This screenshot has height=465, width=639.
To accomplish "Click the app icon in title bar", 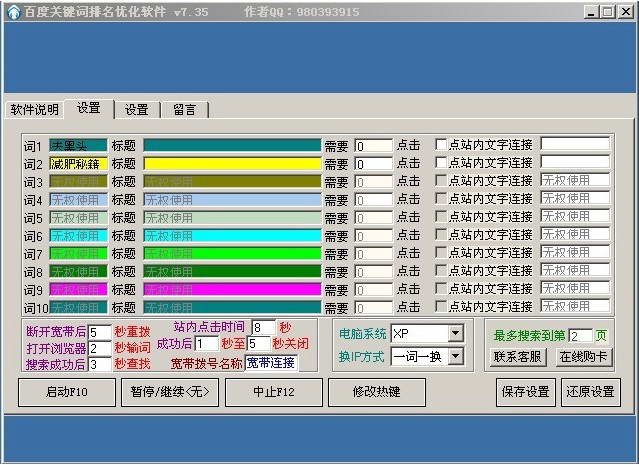I will tap(13, 12).
